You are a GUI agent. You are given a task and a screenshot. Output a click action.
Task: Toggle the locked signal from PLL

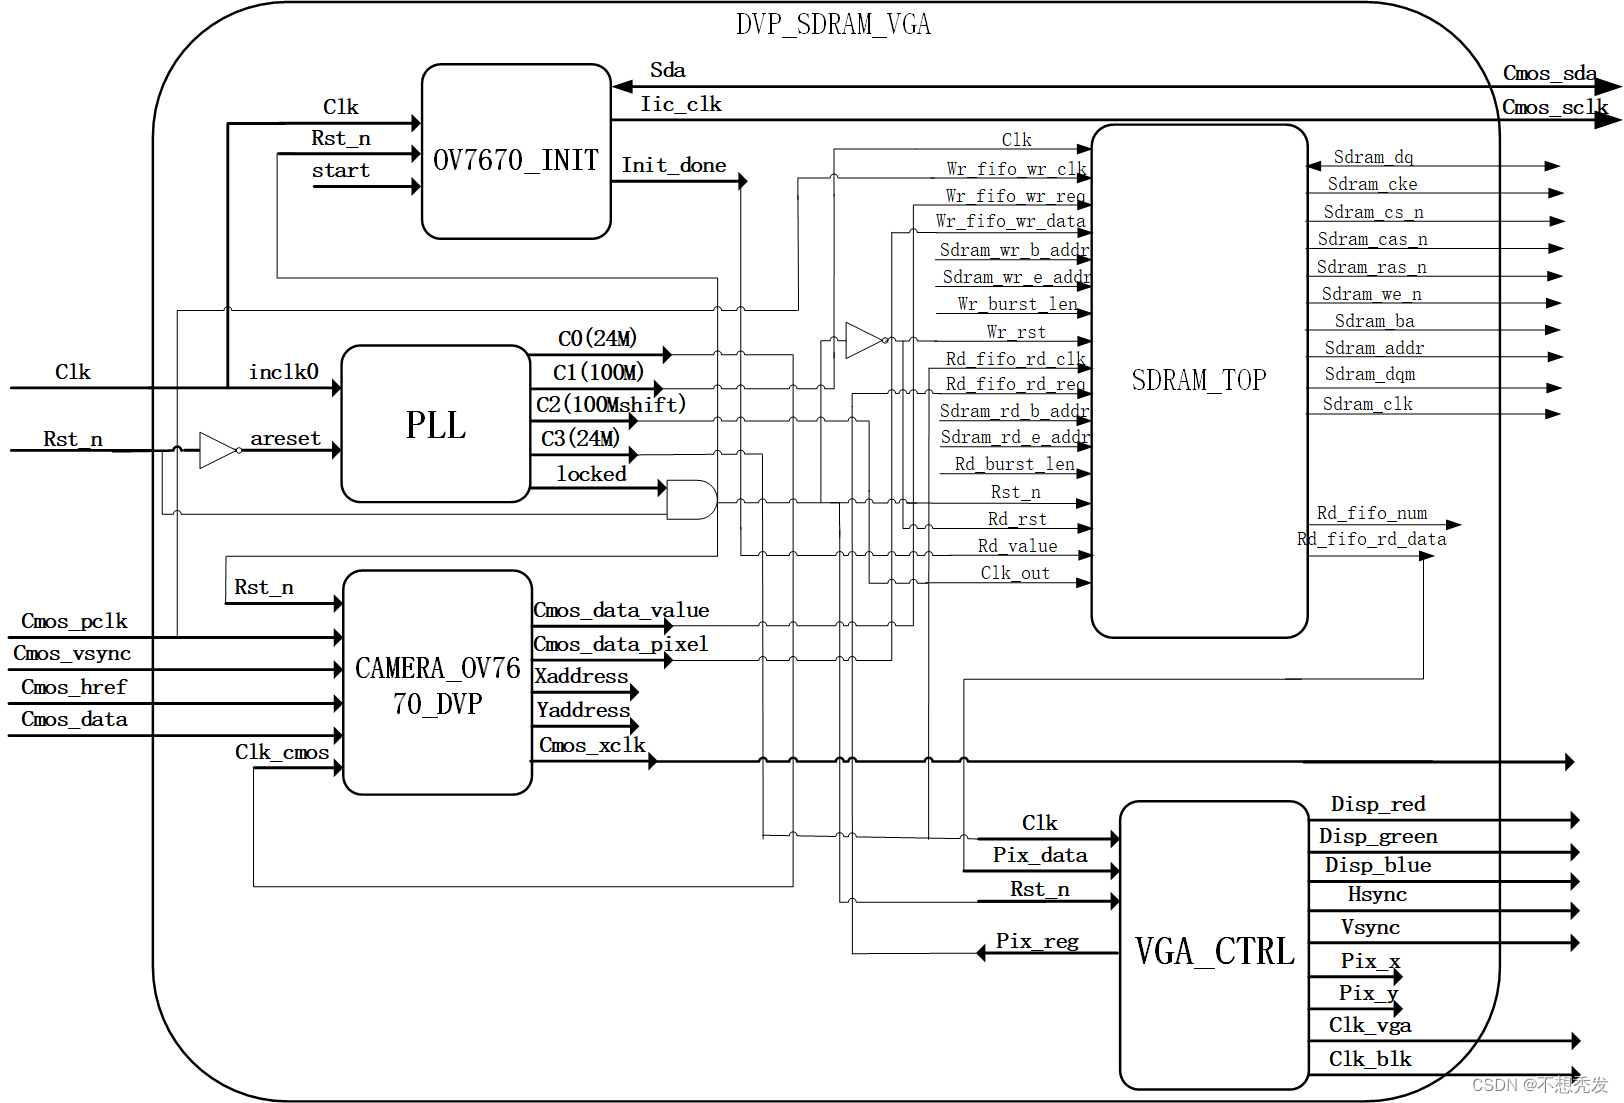pyautogui.click(x=591, y=474)
